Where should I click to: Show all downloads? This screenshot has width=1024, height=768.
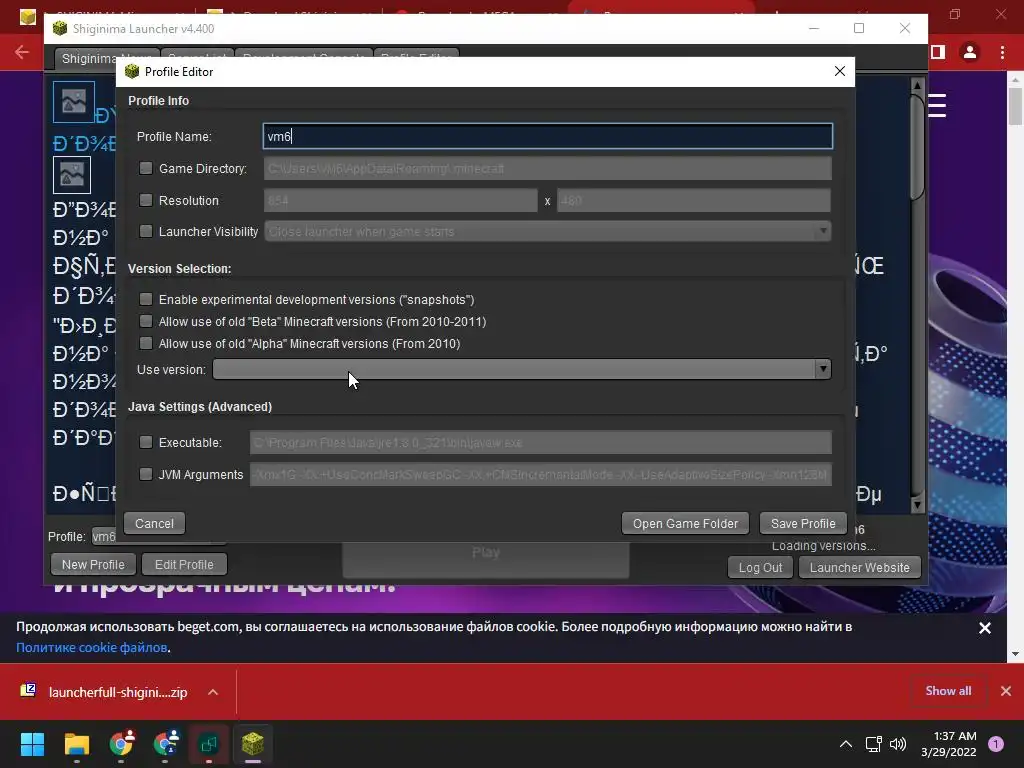point(948,690)
